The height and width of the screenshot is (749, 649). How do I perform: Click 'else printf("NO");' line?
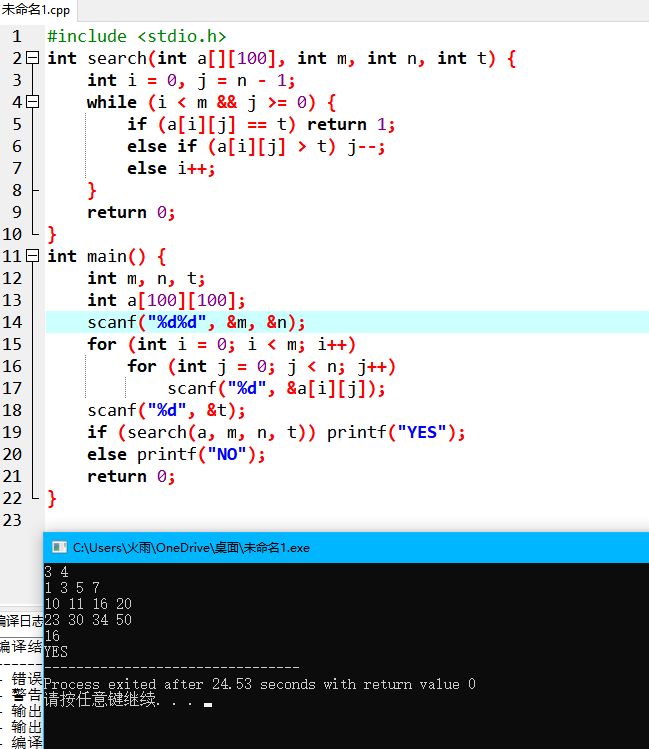[x=176, y=454]
